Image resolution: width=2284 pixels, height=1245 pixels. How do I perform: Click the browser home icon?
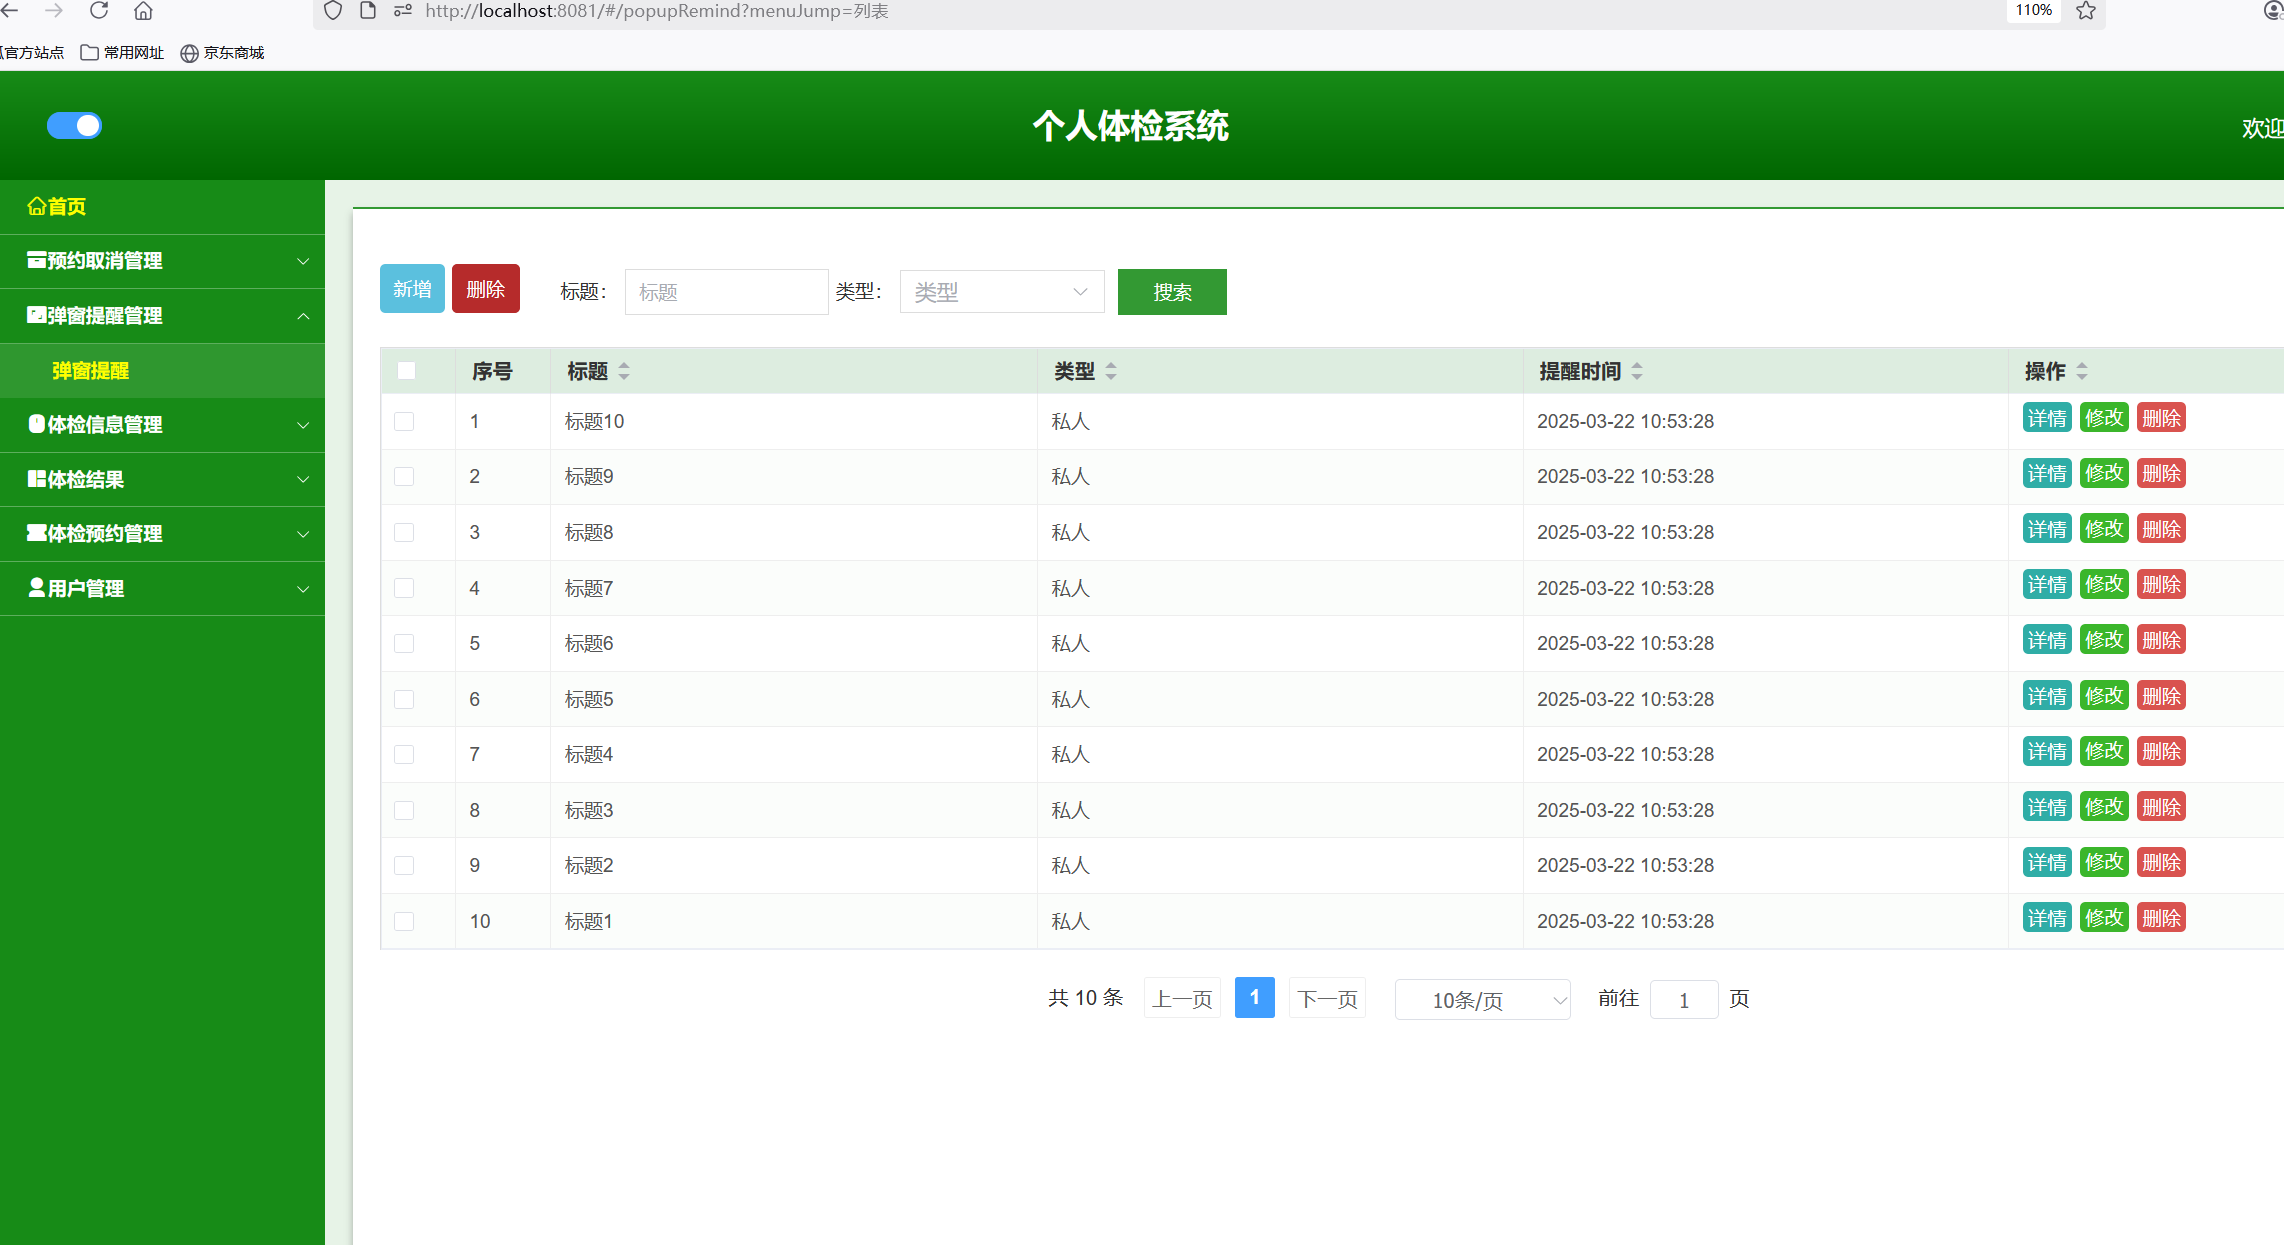click(x=143, y=11)
